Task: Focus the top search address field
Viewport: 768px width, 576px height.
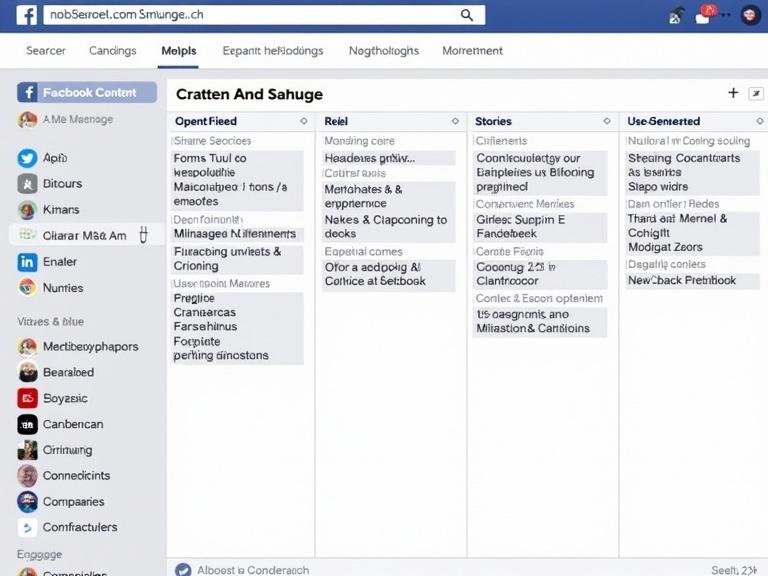Action: coord(264,15)
